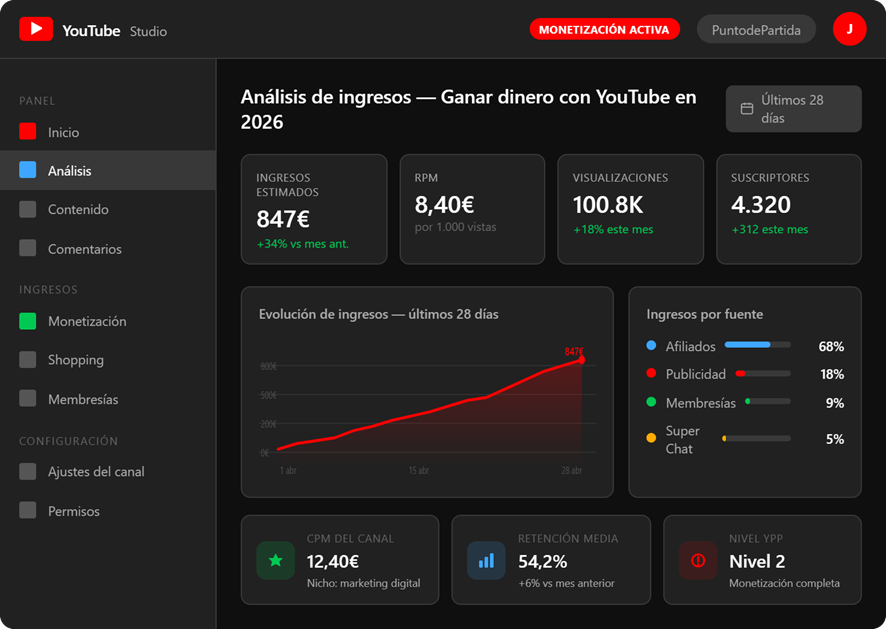Click the Monetización completa text
Image resolution: width=886 pixels, height=629 pixels.
coord(784,583)
